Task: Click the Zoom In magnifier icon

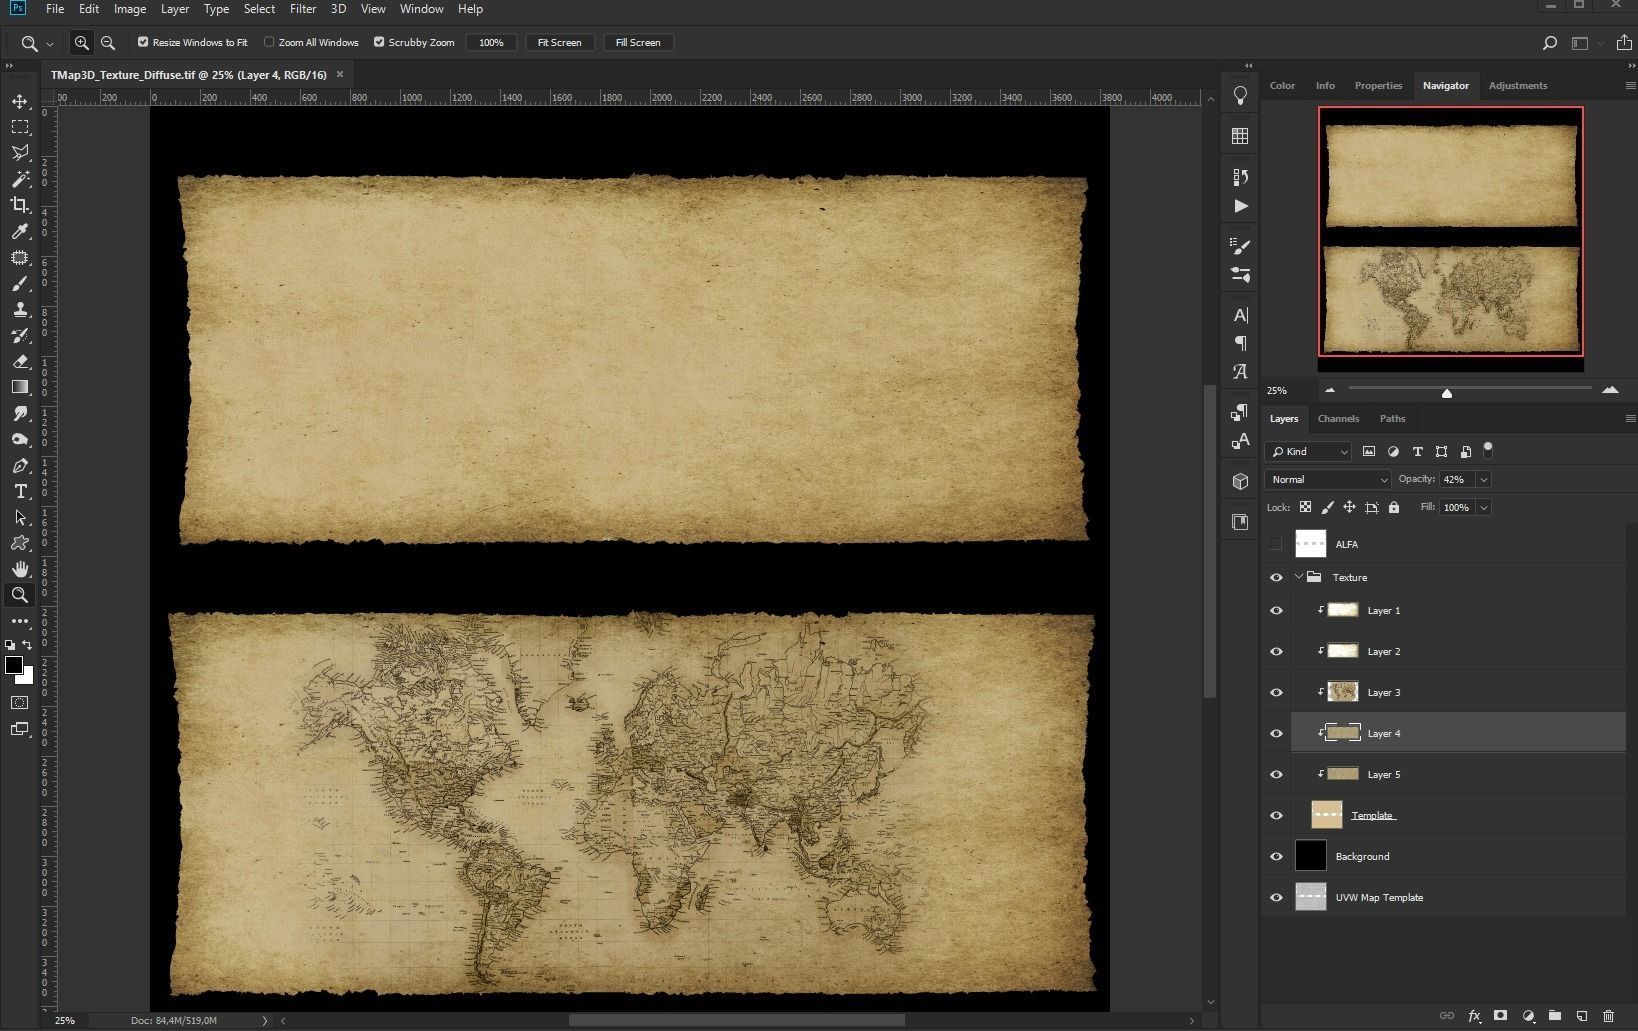Action: (82, 43)
